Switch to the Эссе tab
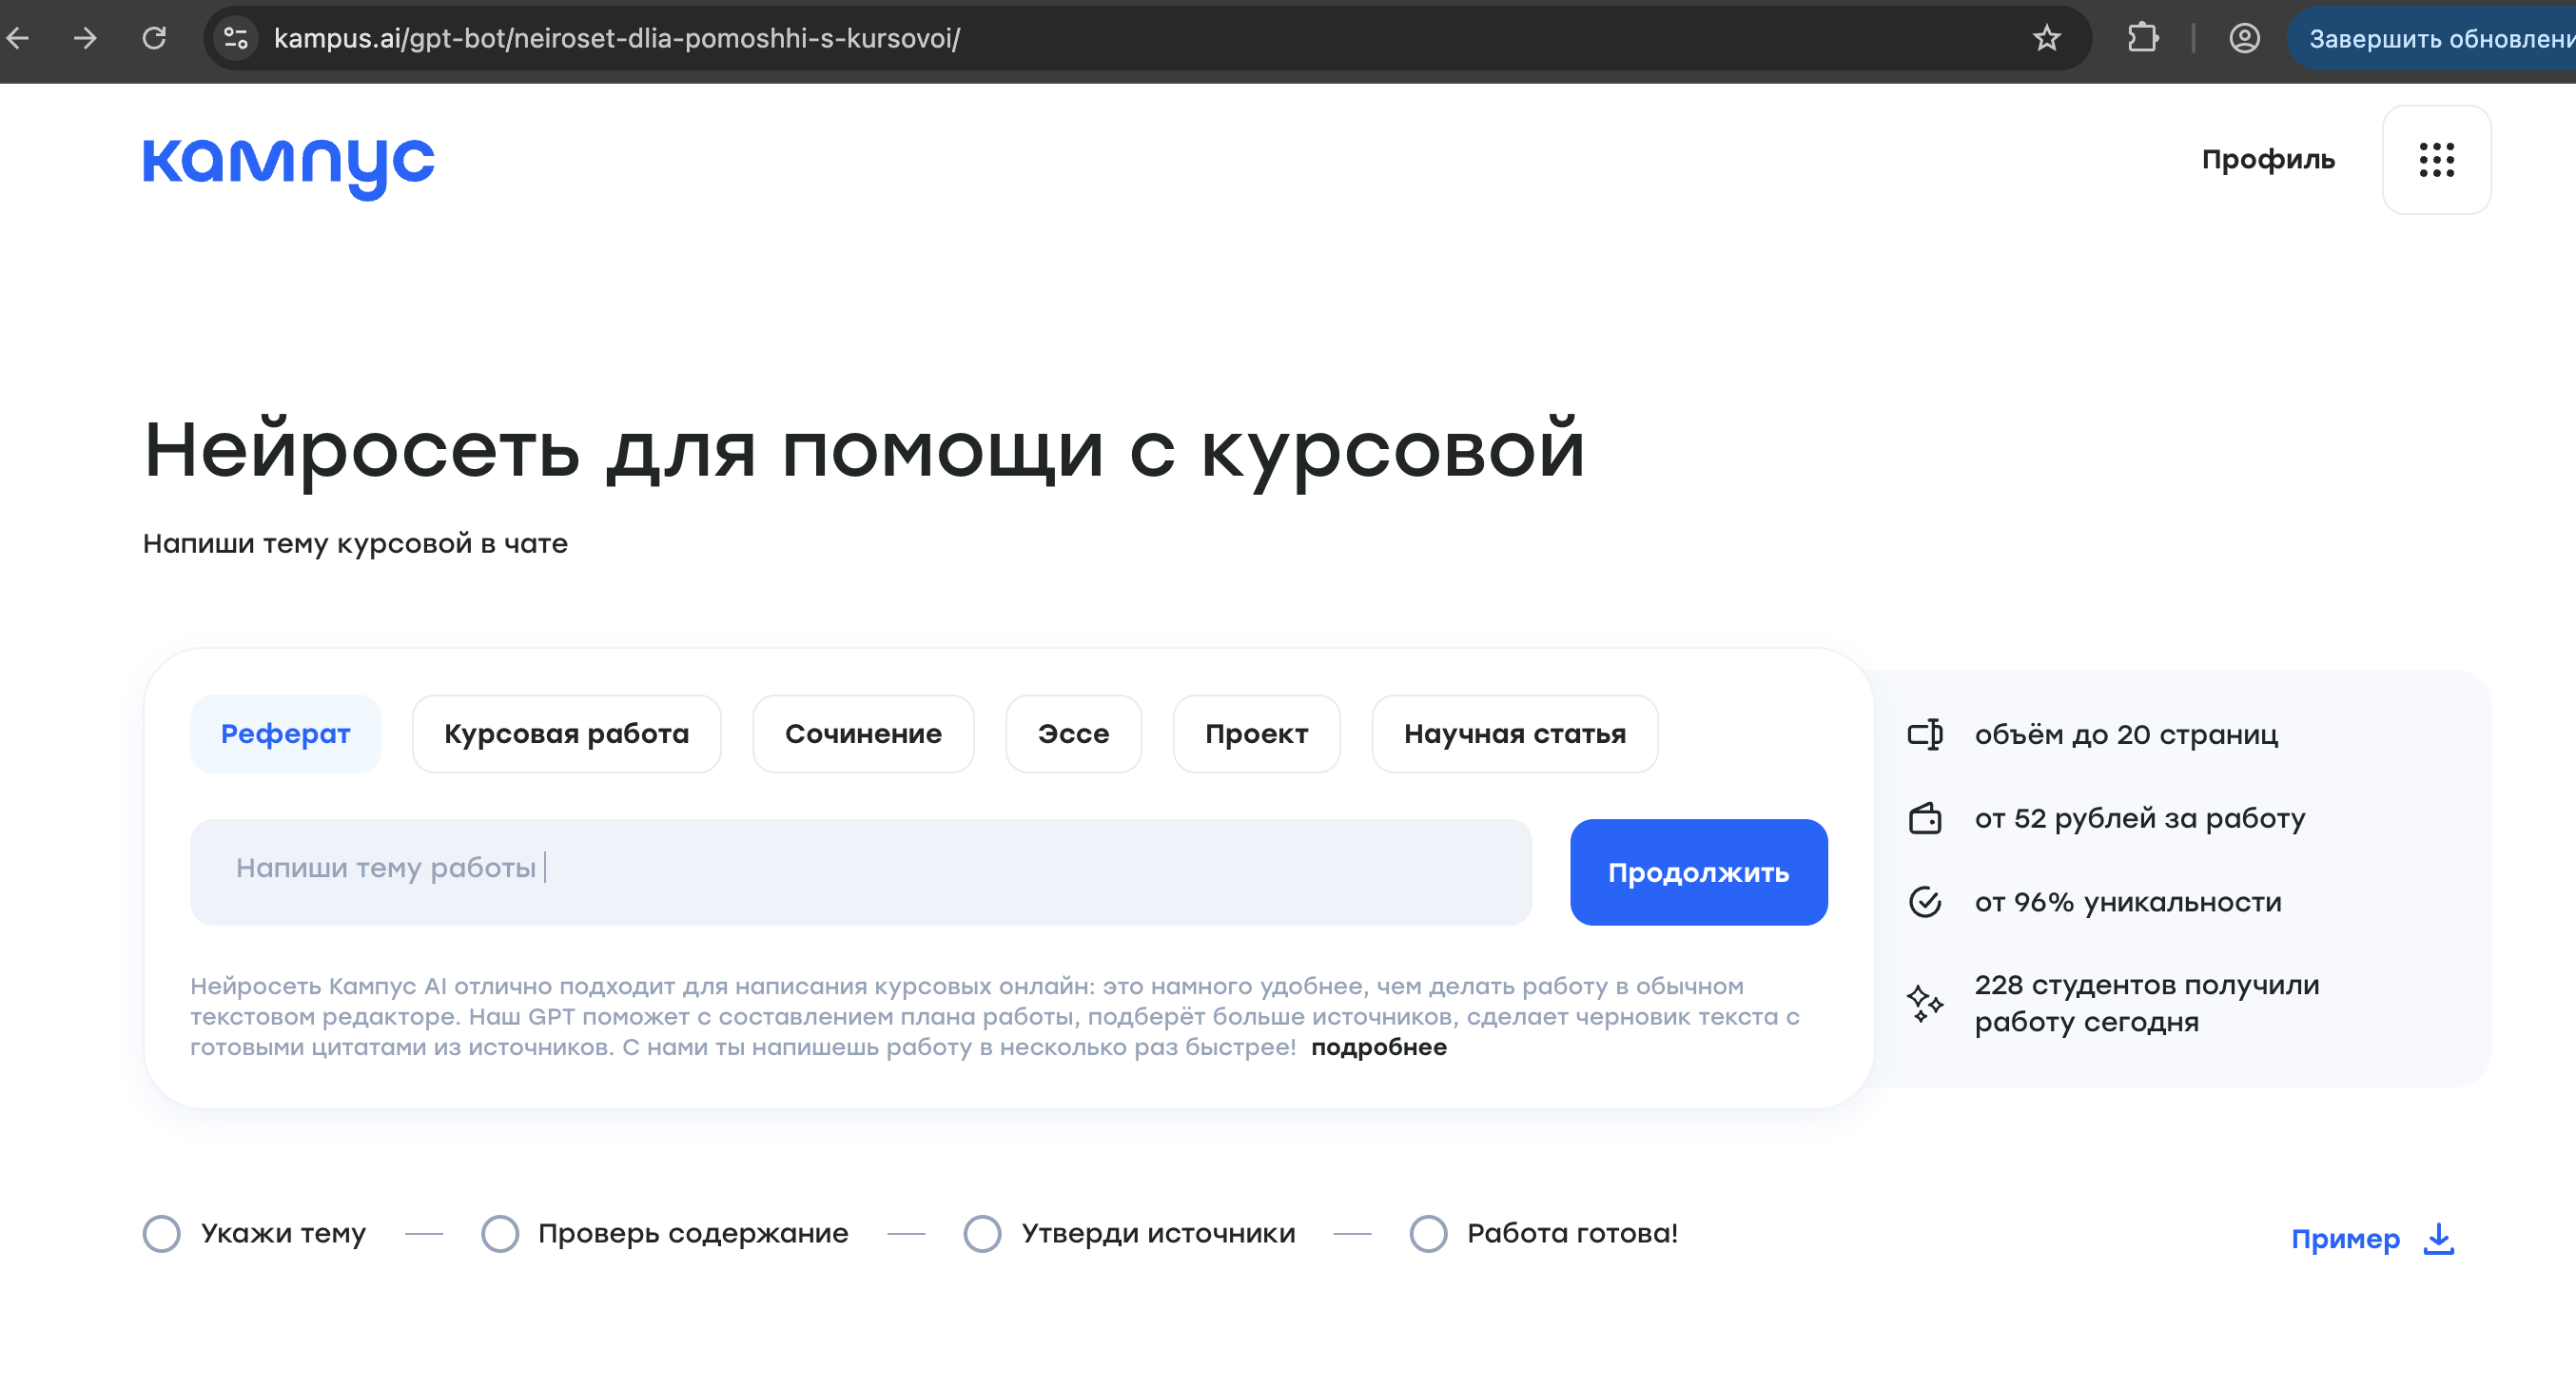Image resolution: width=2576 pixels, height=1389 pixels. pyautogui.click(x=1073, y=734)
